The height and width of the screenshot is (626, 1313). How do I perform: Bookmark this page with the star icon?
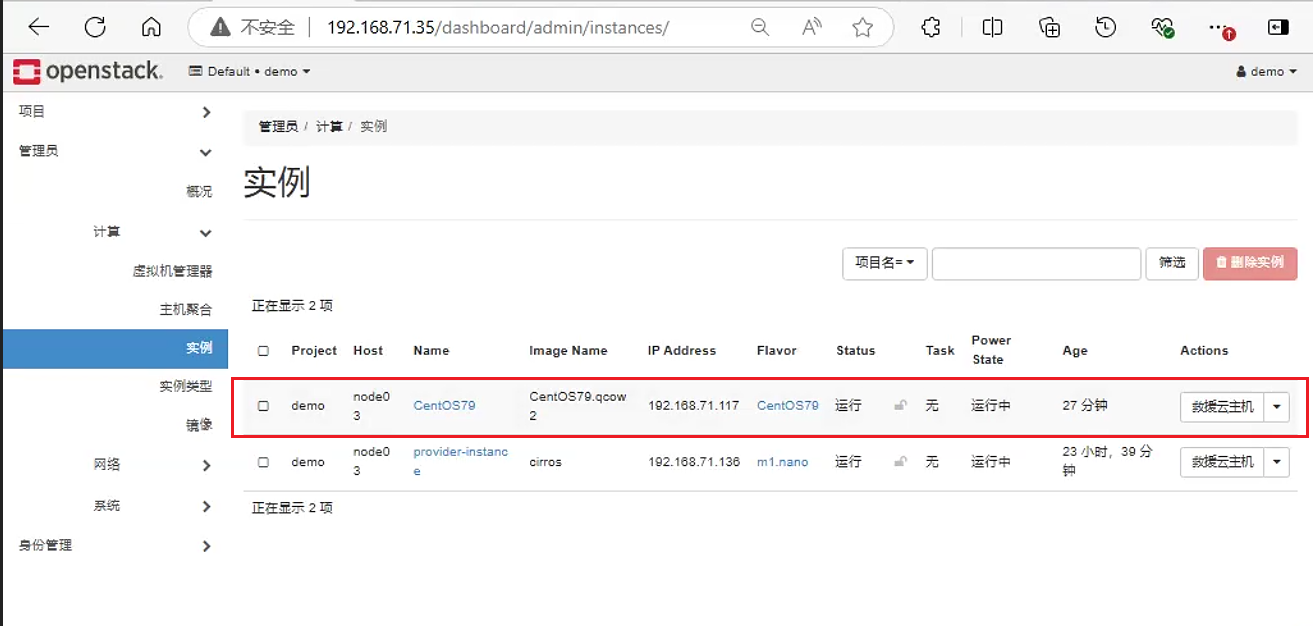tap(863, 28)
